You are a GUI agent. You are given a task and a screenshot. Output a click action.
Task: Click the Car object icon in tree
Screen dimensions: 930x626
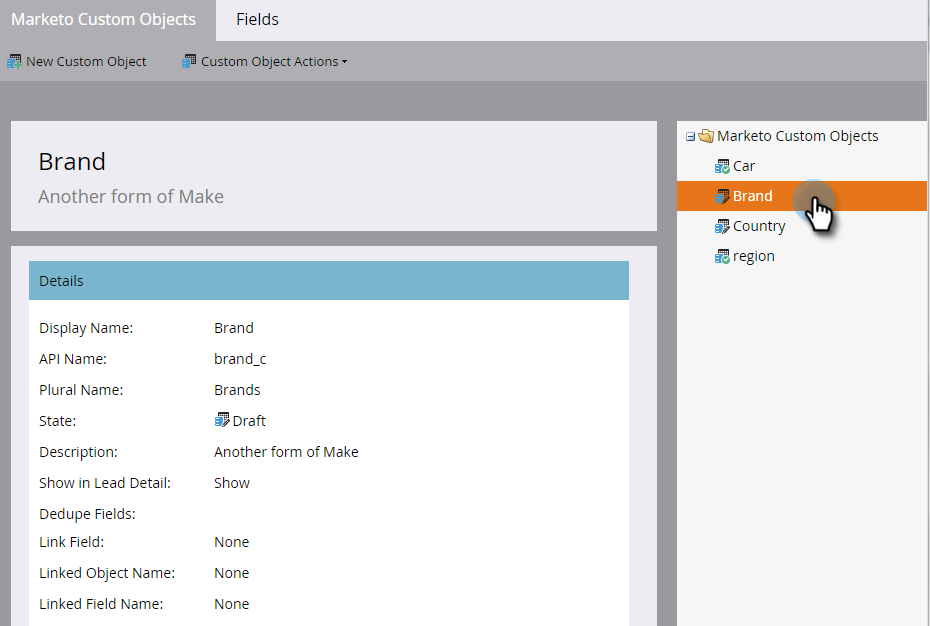coord(722,166)
